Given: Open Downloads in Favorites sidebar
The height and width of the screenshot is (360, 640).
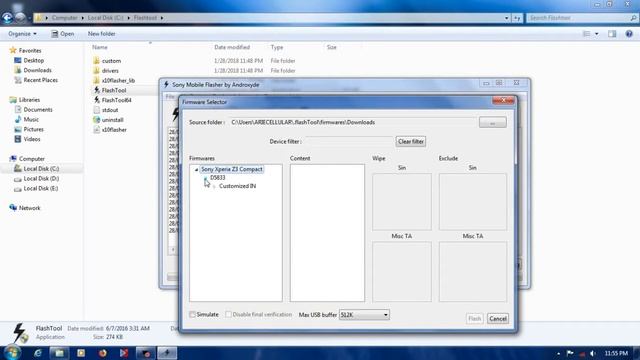Looking at the screenshot, I should pos(37,70).
